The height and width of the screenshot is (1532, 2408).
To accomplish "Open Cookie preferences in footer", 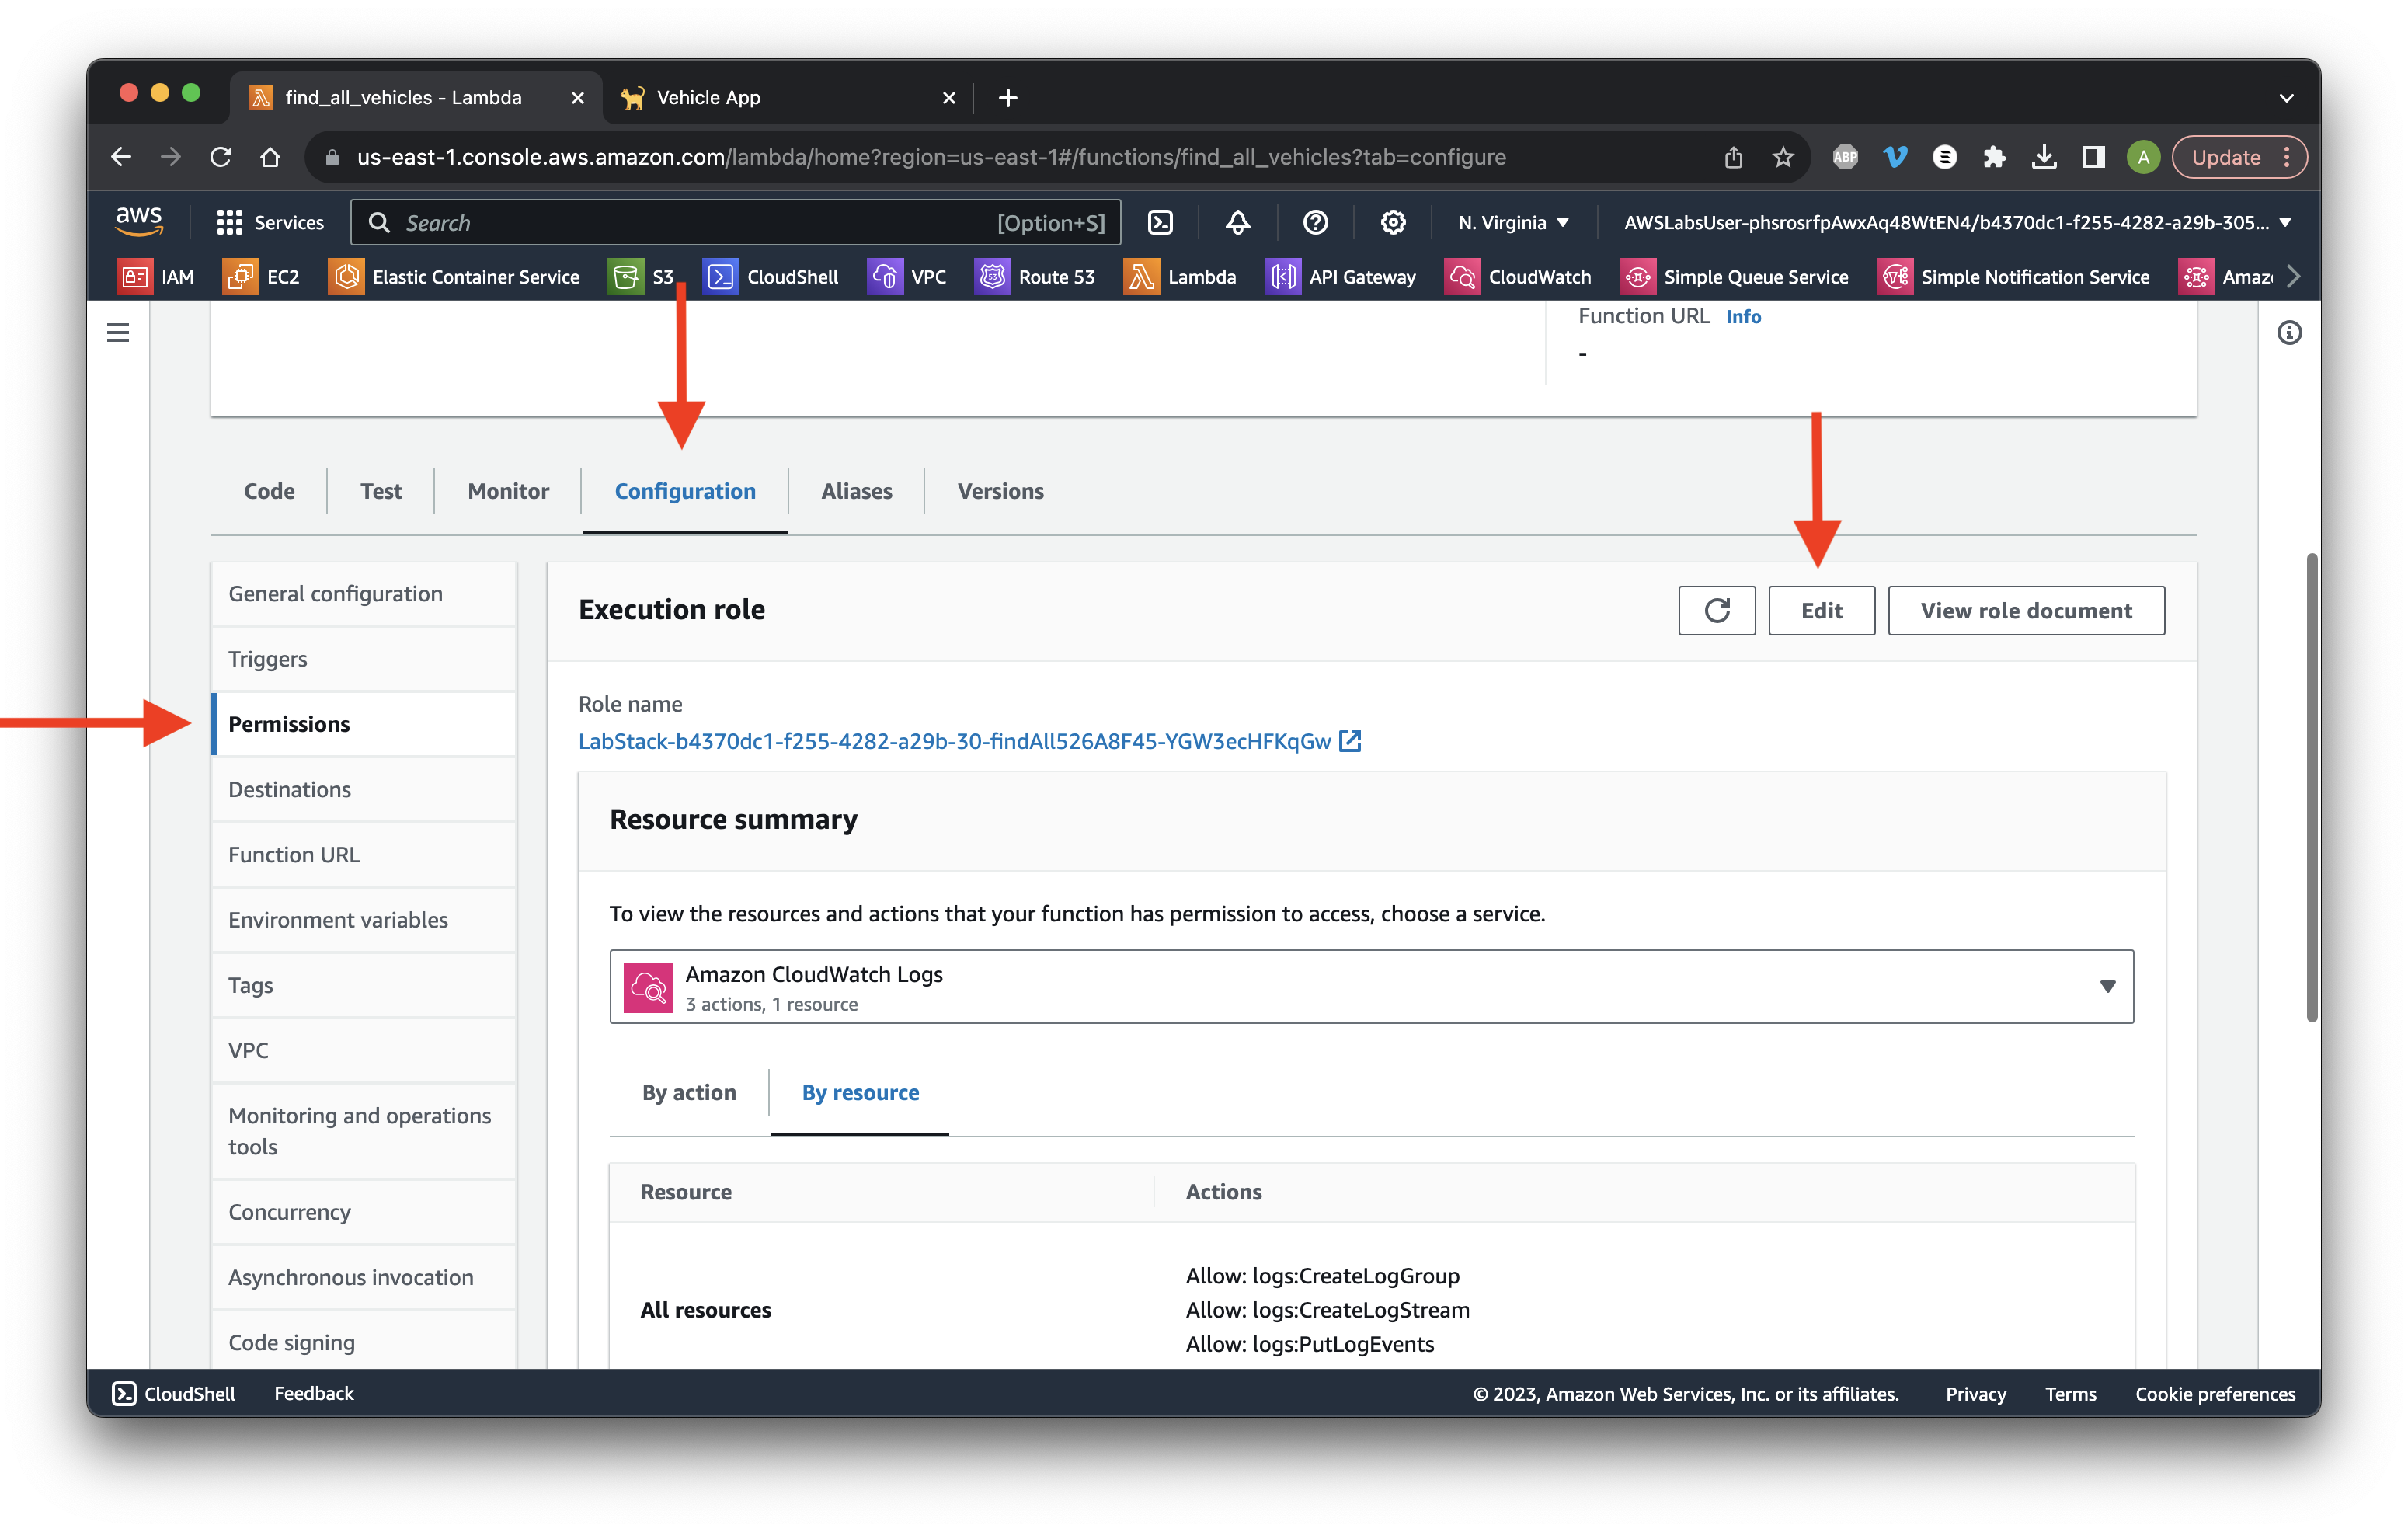I will [2215, 1394].
